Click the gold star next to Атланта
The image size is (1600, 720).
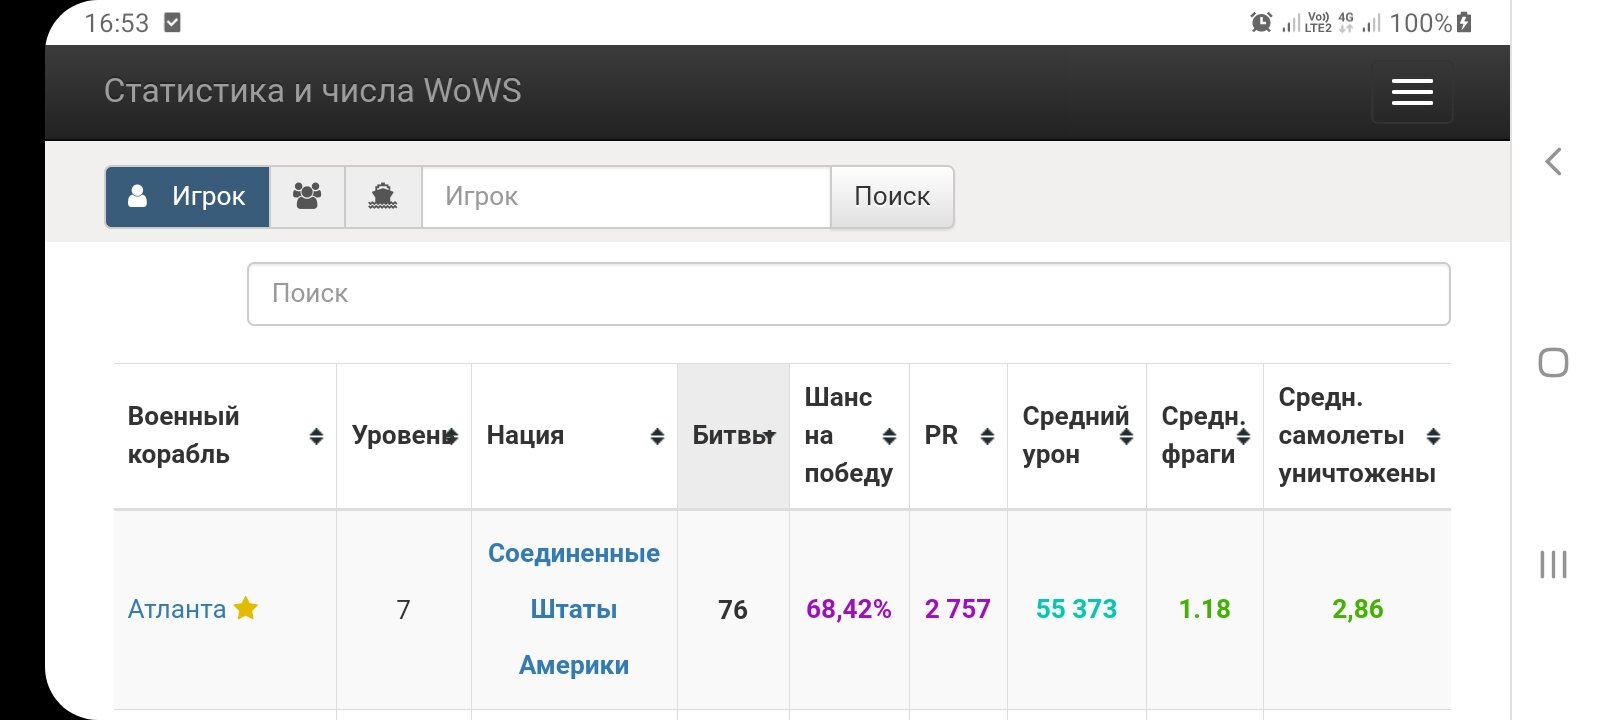(x=246, y=608)
